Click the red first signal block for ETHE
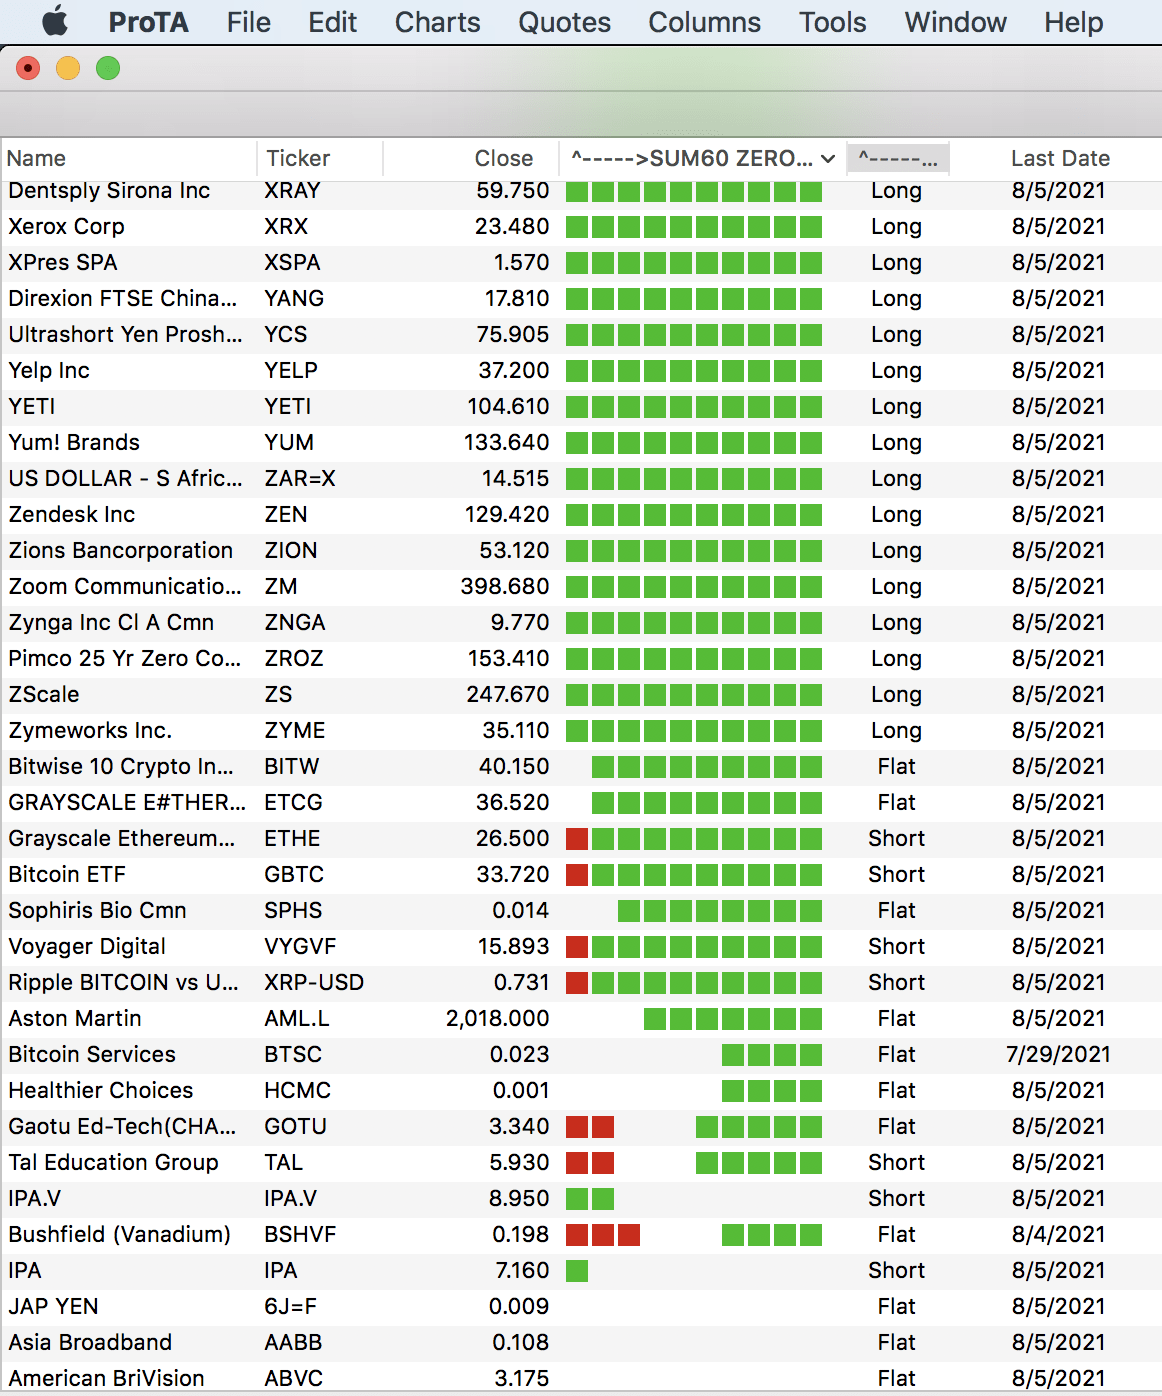 pyautogui.click(x=577, y=838)
